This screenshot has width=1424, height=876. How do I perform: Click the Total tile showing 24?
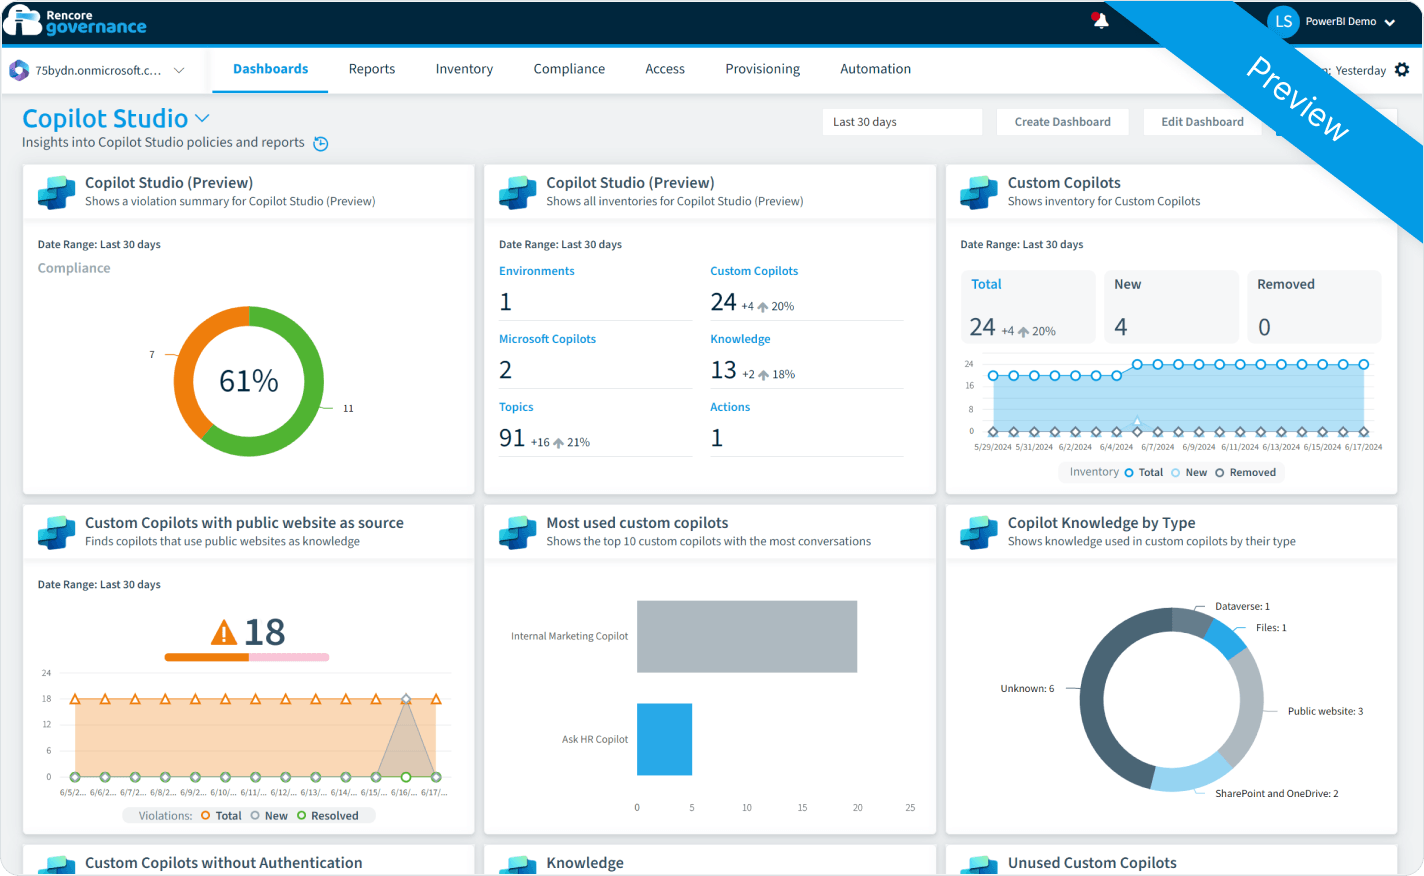(x=1028, y=307)
